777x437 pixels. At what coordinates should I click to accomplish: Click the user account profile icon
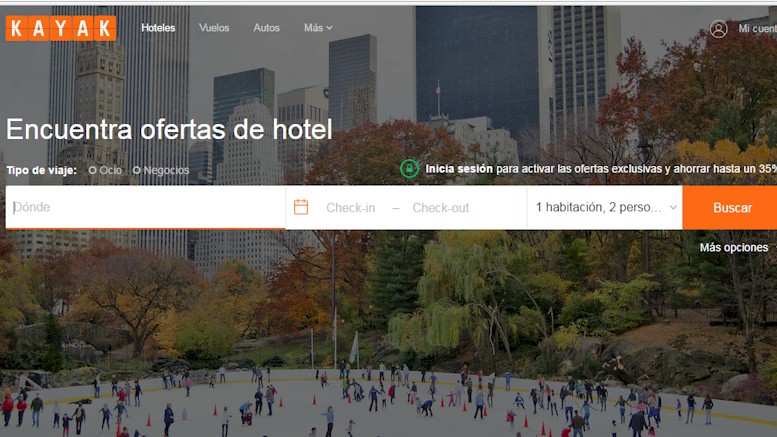click(x=718, y=29)
